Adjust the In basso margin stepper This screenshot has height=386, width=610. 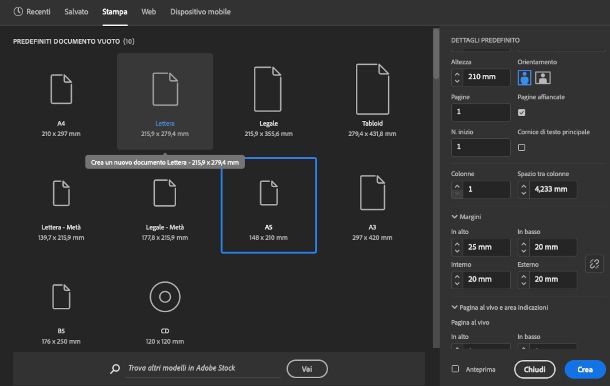[x=524, y=247]
